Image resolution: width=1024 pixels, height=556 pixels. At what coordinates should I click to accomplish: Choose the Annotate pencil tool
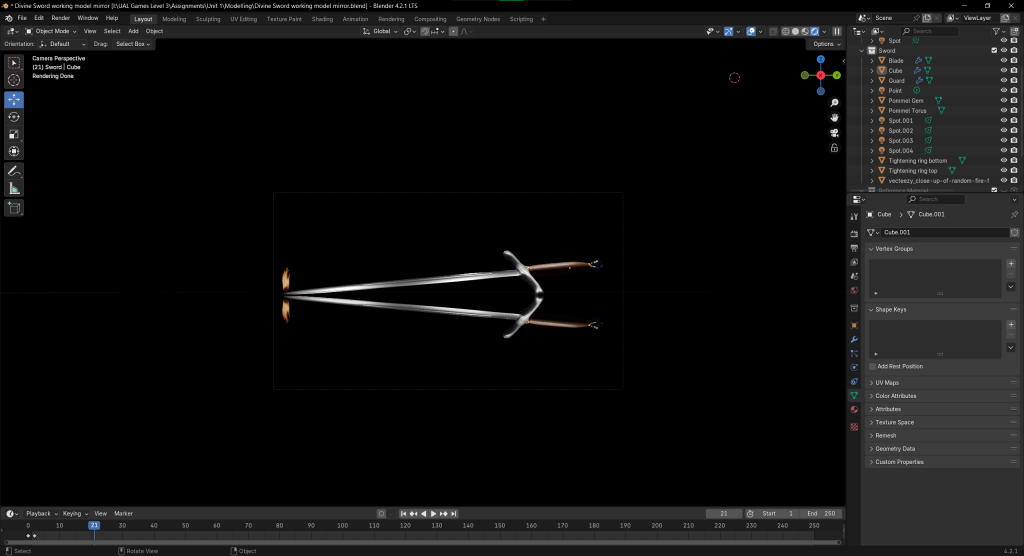pyautogui.click(x=15, y=171)
